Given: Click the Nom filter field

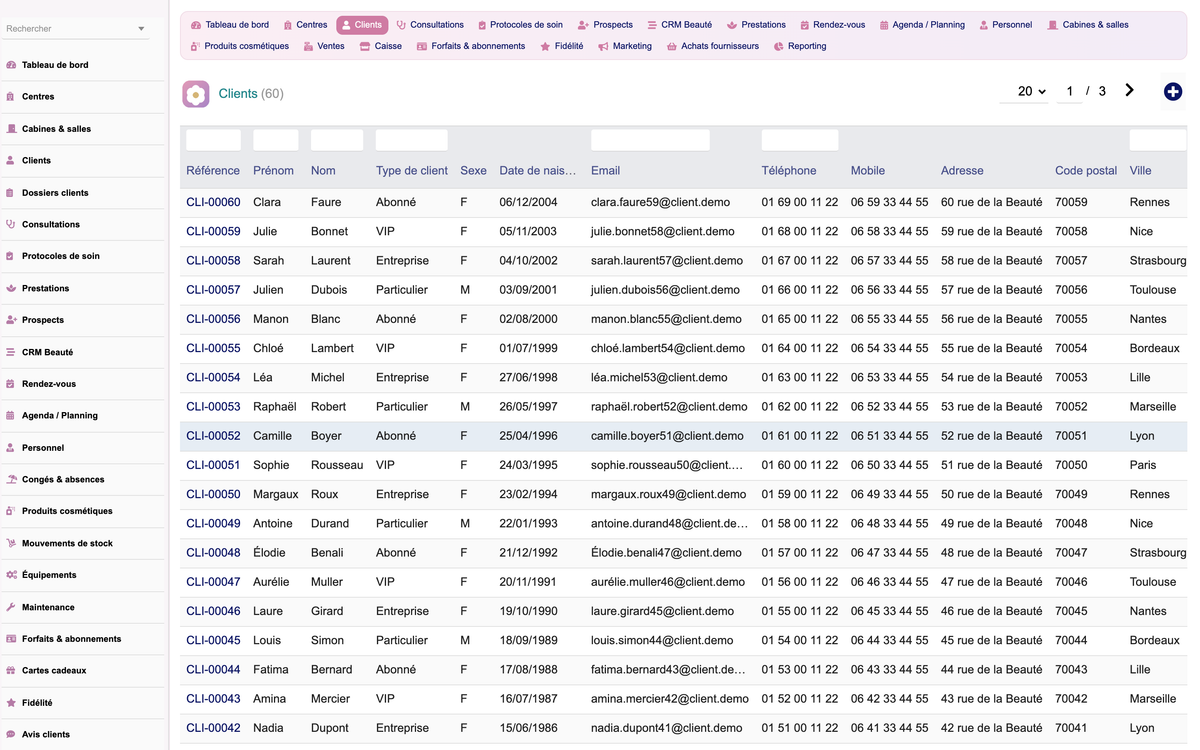Looking at the screenshot, I should 337,140.
